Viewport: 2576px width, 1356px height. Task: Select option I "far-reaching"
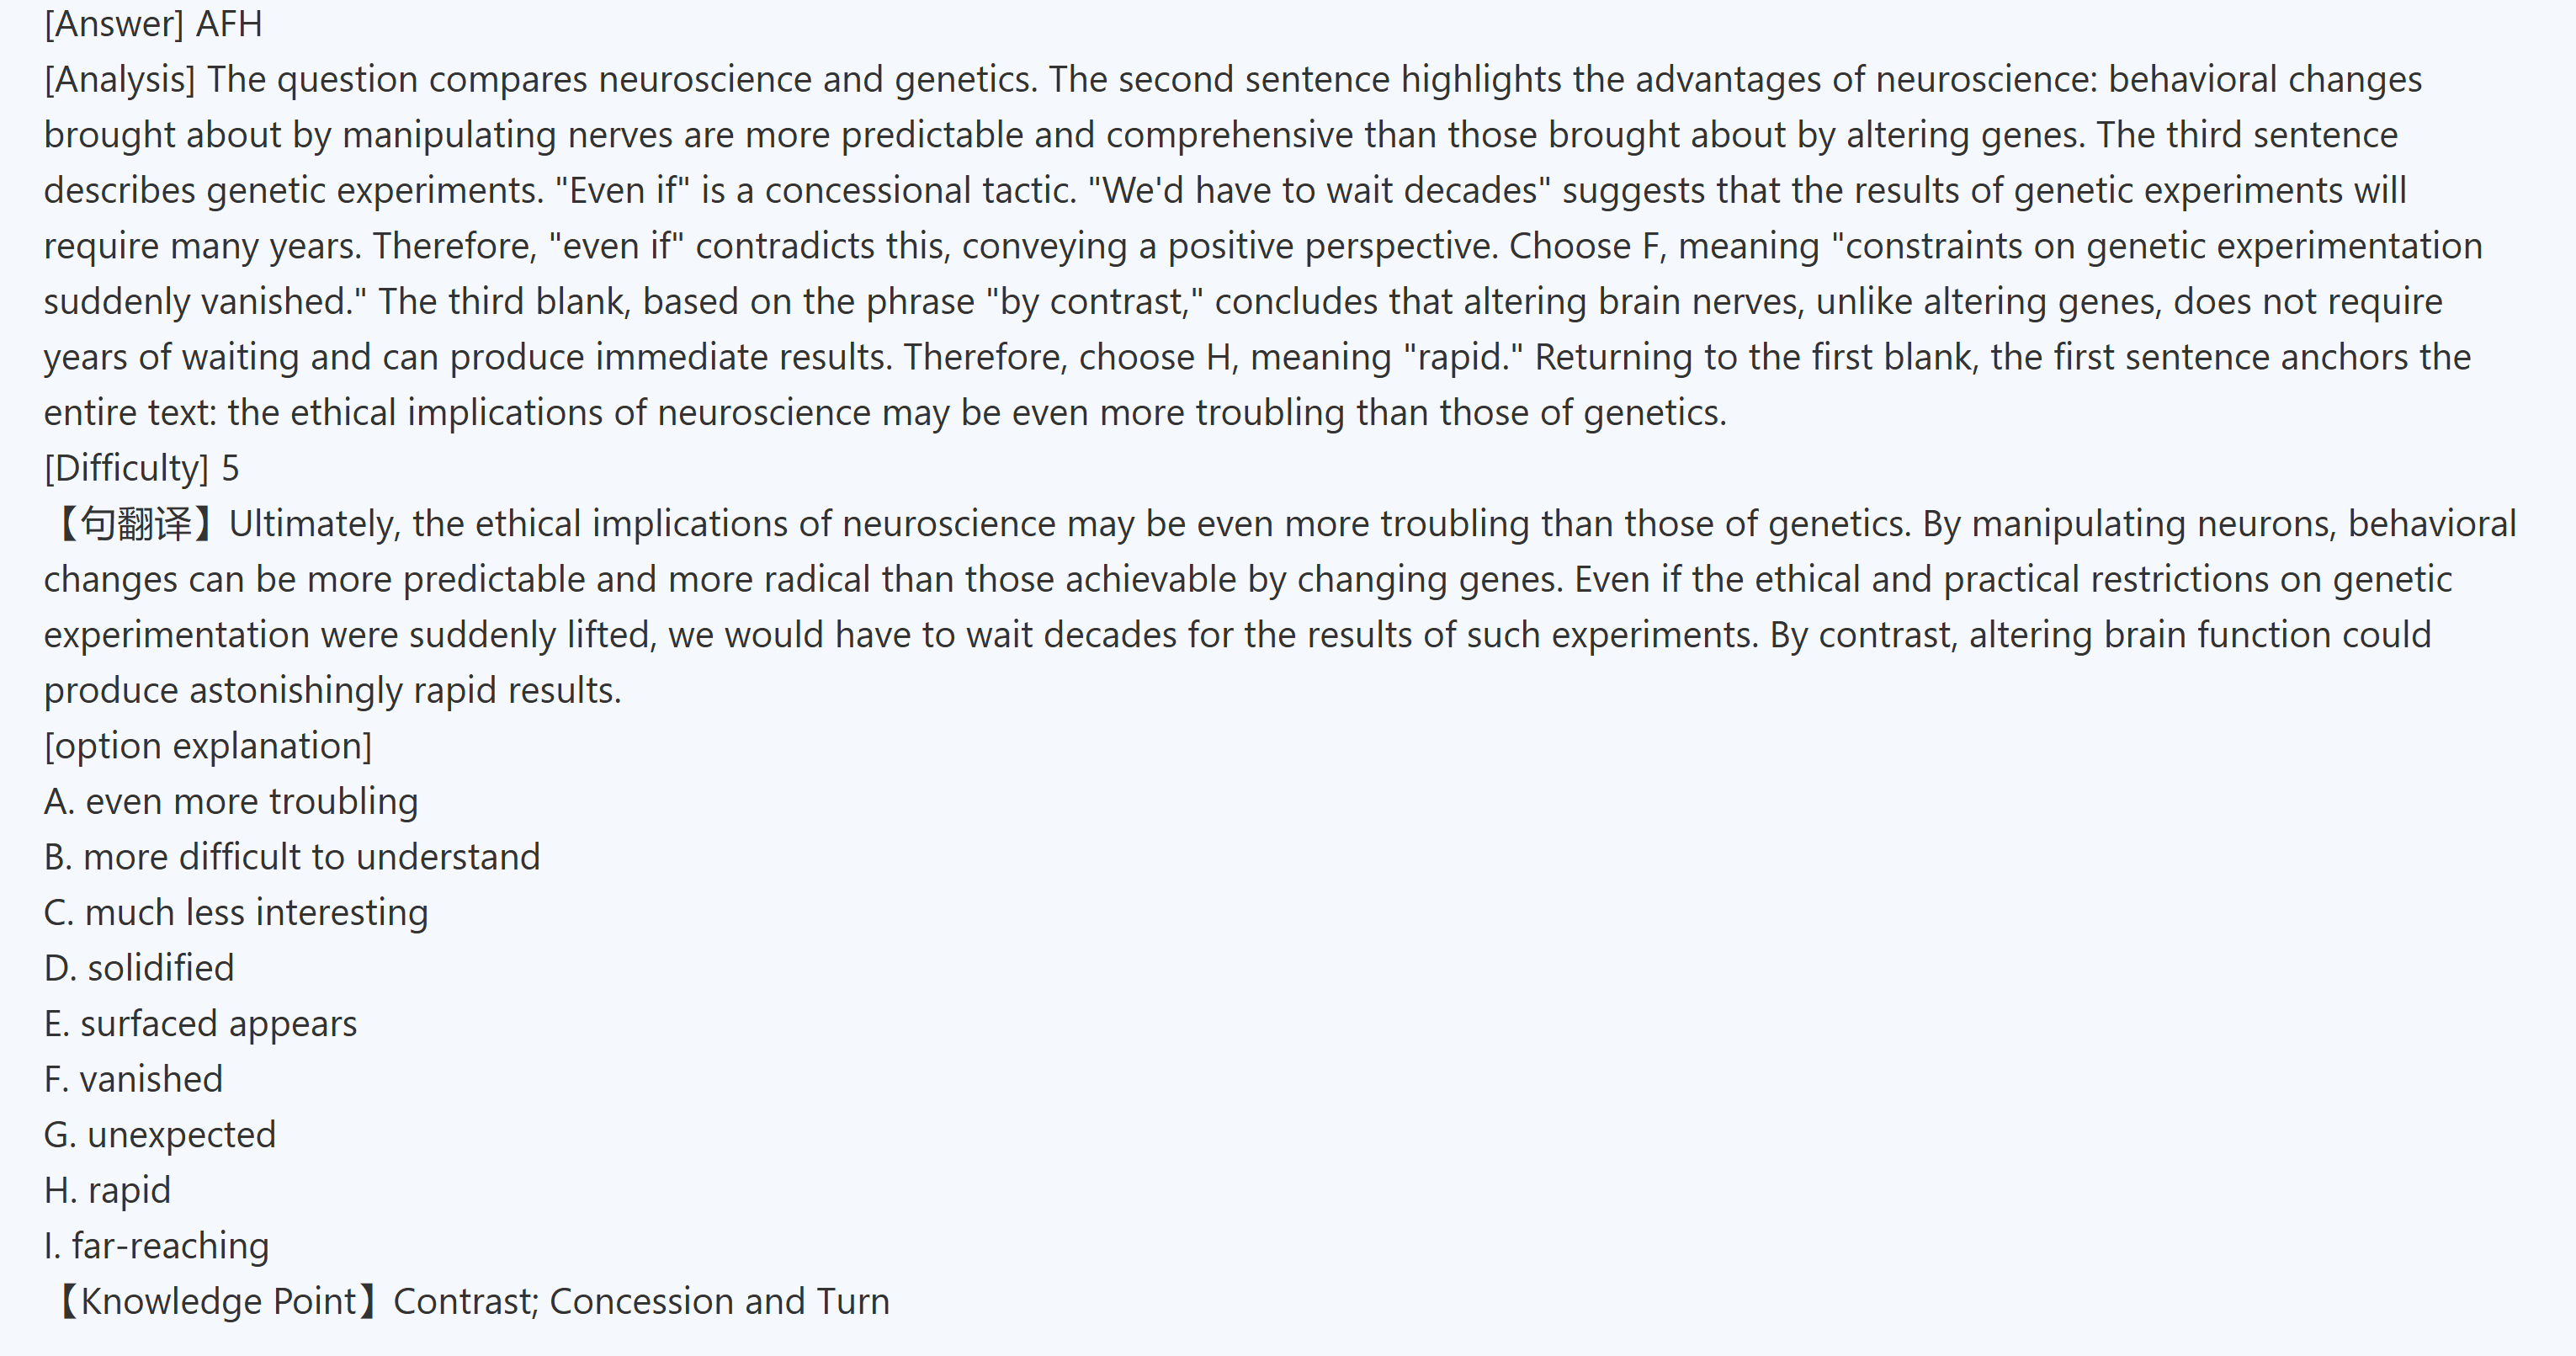coord(156,1246)
